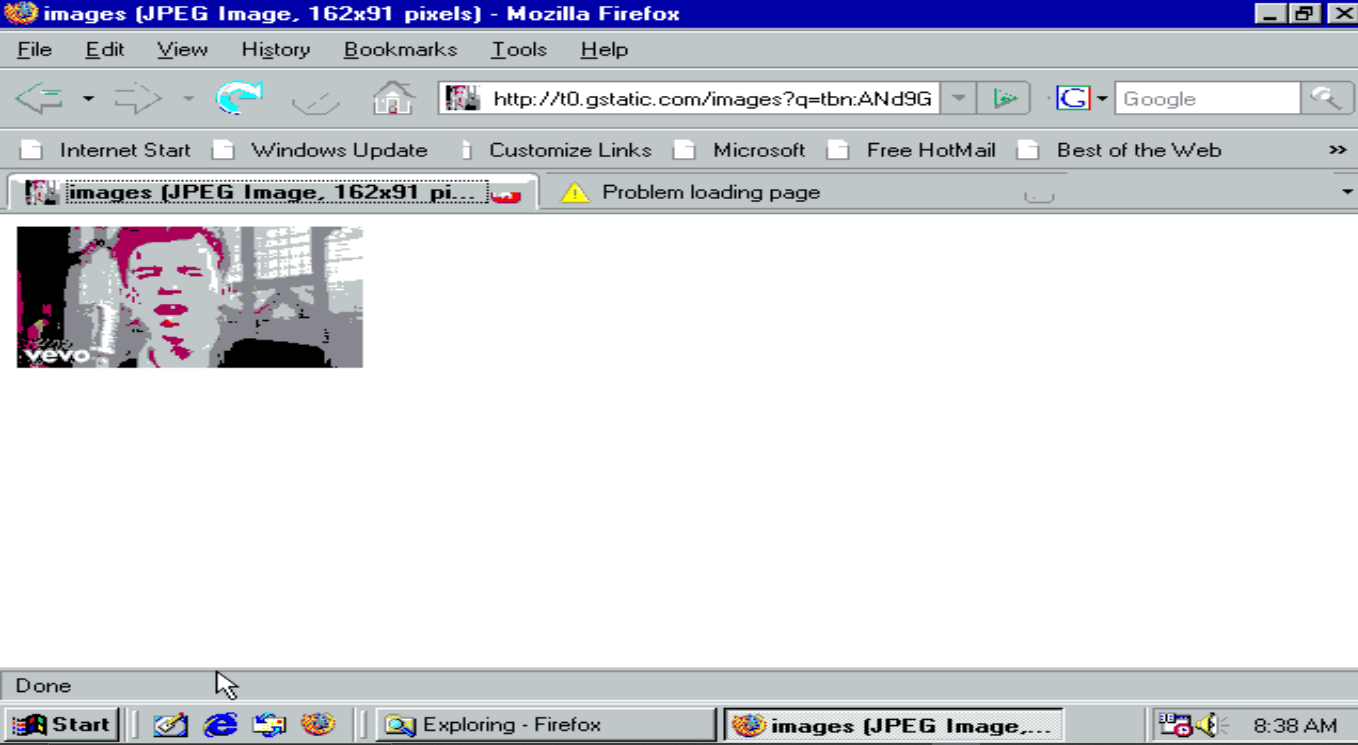This screenshot has width=1358, height=745.
Task: Minimize the Firefox window
Action: [1271, 14]
